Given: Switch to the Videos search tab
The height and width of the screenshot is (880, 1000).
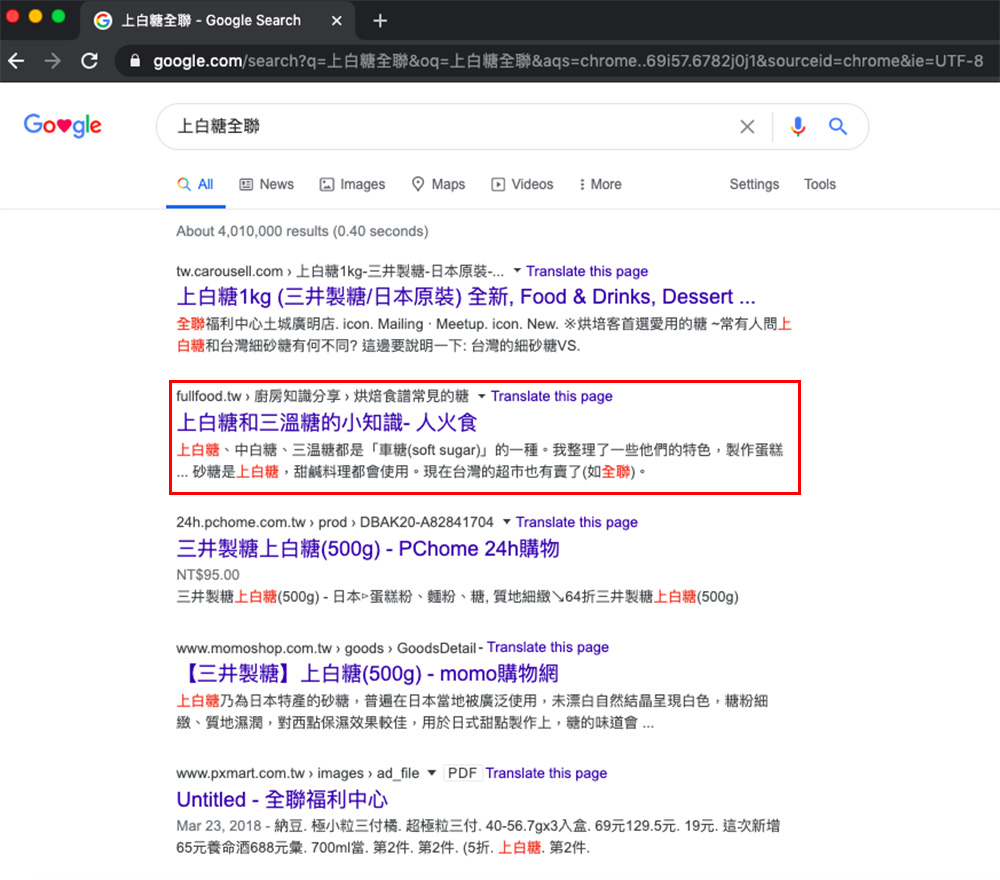Looking at the screenshot, I should pyautogui.click(x=523, y=184).
